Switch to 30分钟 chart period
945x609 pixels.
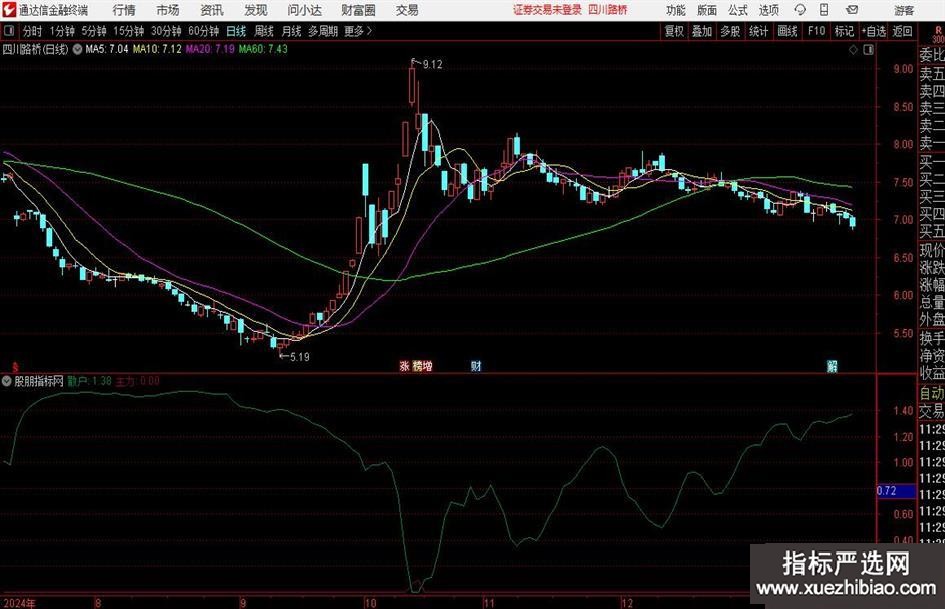(x=166, y=31)
